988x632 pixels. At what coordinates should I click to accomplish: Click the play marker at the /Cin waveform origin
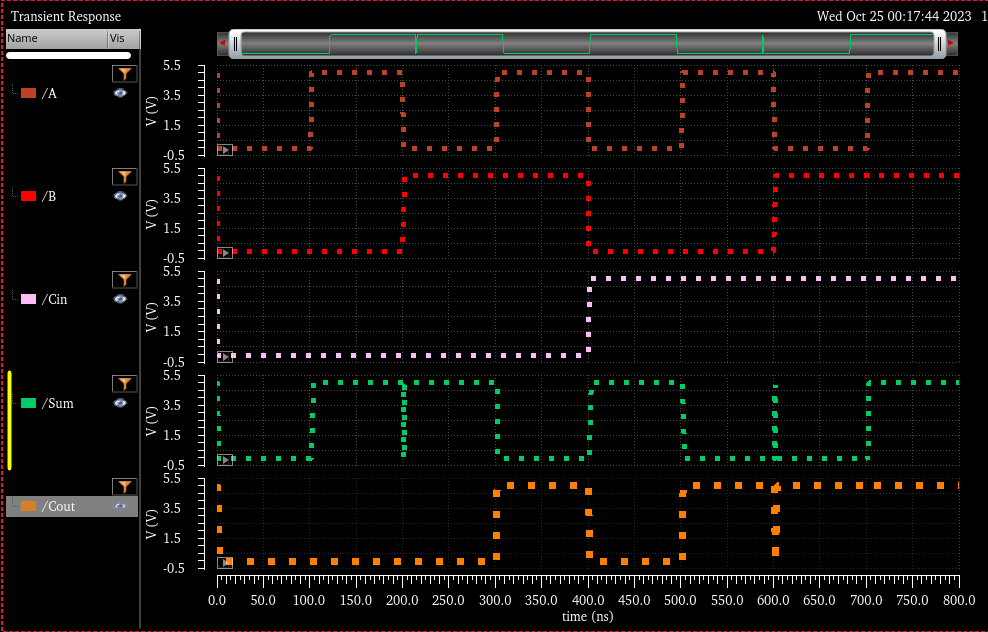click(x=225, y=356)
